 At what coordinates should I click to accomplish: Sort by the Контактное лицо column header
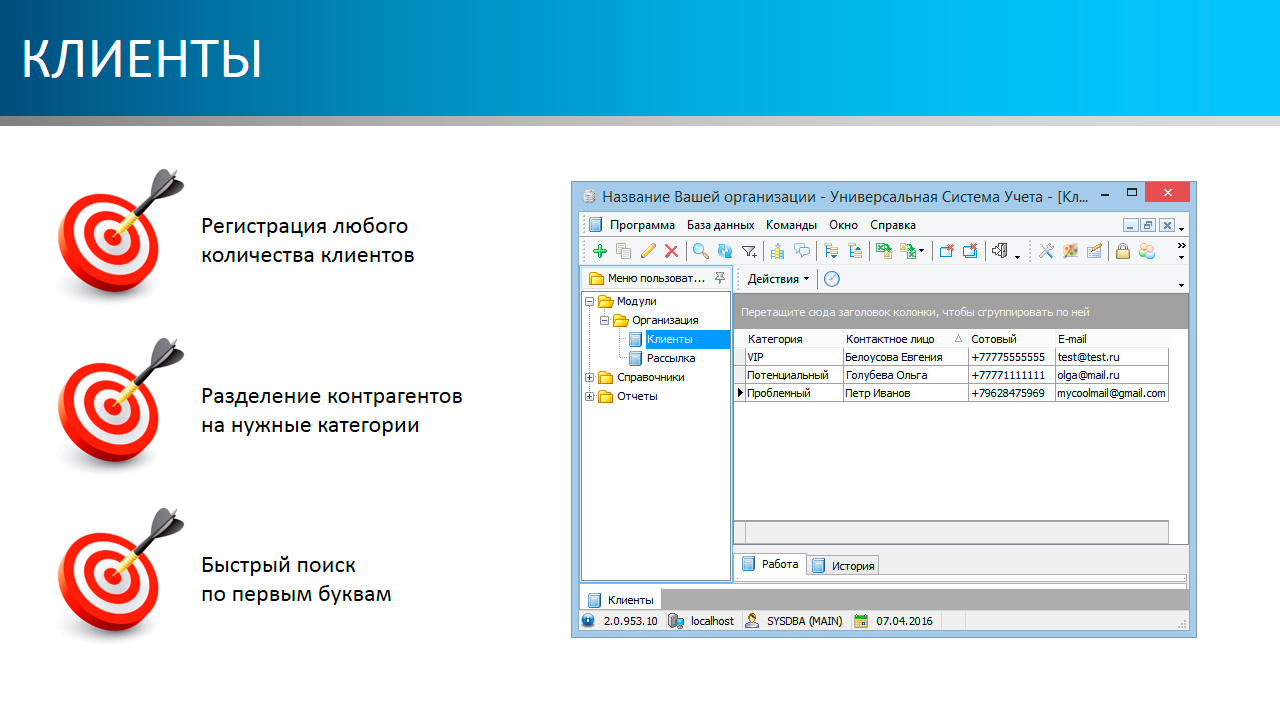(904, 339)
